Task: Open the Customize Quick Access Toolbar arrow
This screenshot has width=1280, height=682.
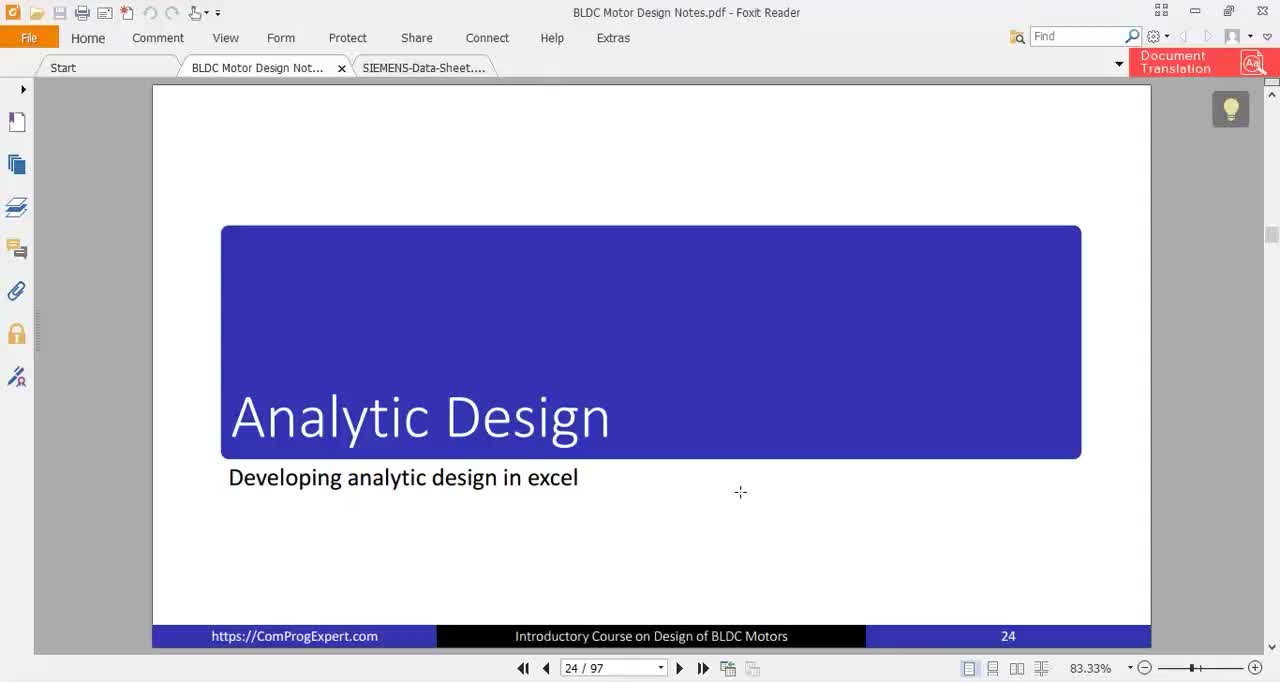Action: click(x=218, y=13)
